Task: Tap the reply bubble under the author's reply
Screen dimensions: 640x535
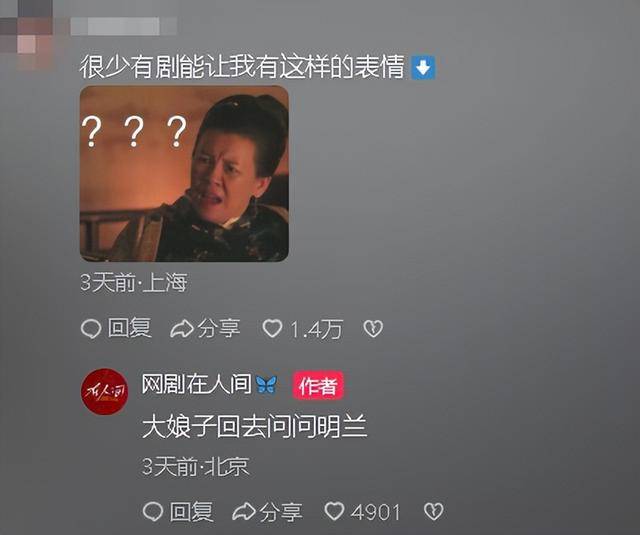Action: 153,511
